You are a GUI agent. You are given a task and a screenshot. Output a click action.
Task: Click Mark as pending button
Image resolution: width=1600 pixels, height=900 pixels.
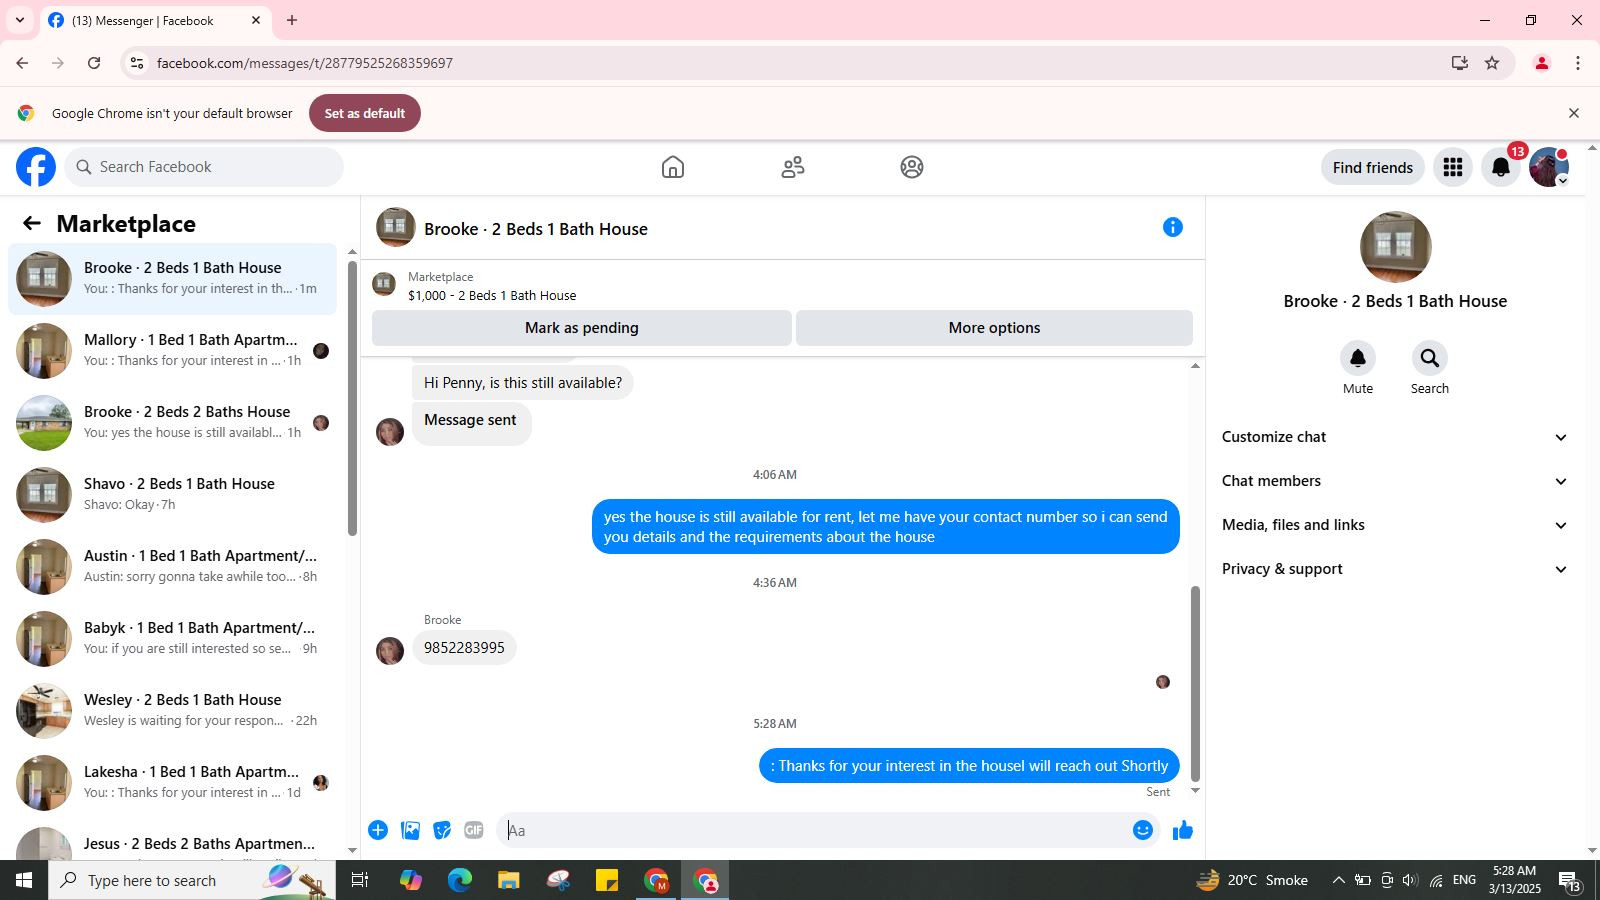[x=582, y=328]
